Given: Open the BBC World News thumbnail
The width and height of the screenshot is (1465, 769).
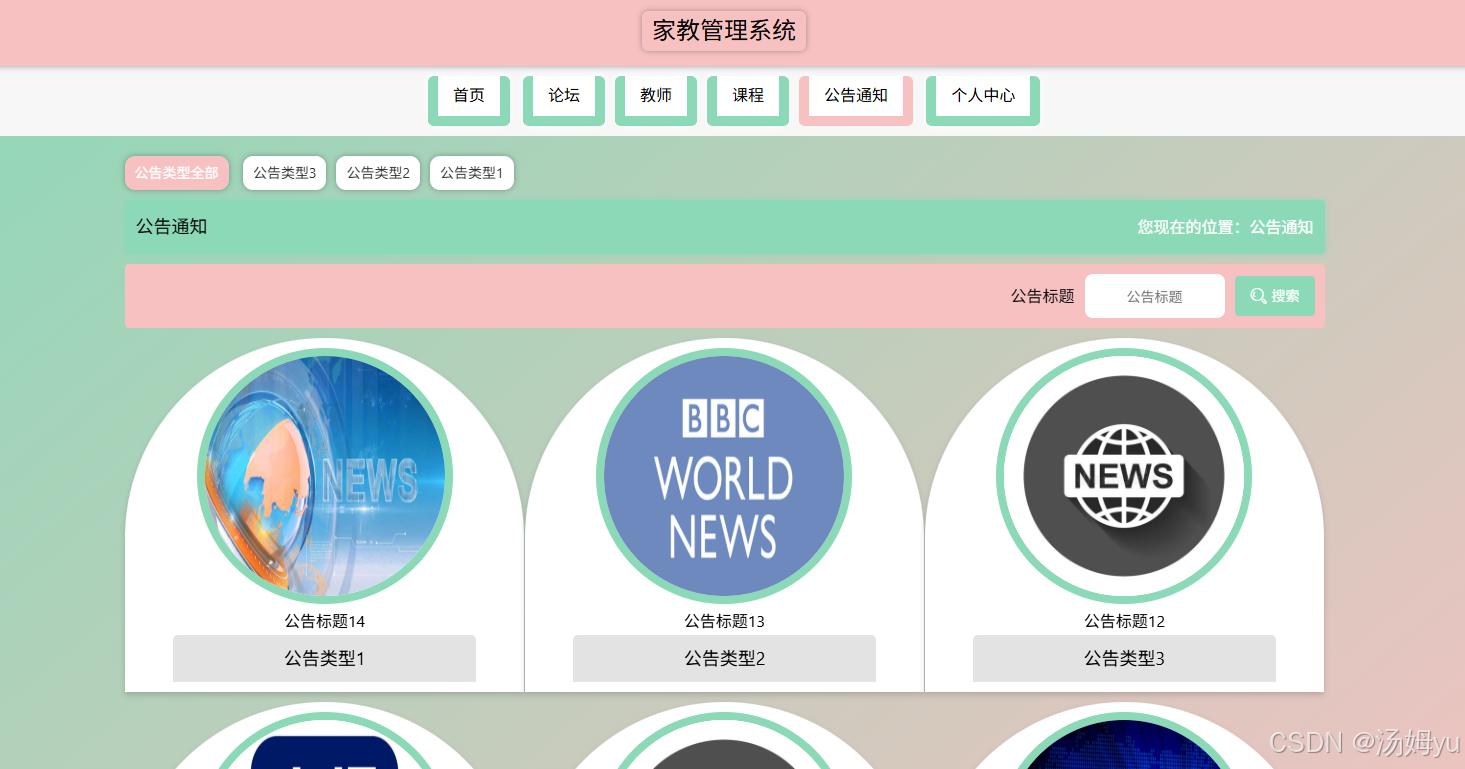Looking at the screenshot, I should coord(724,476).
